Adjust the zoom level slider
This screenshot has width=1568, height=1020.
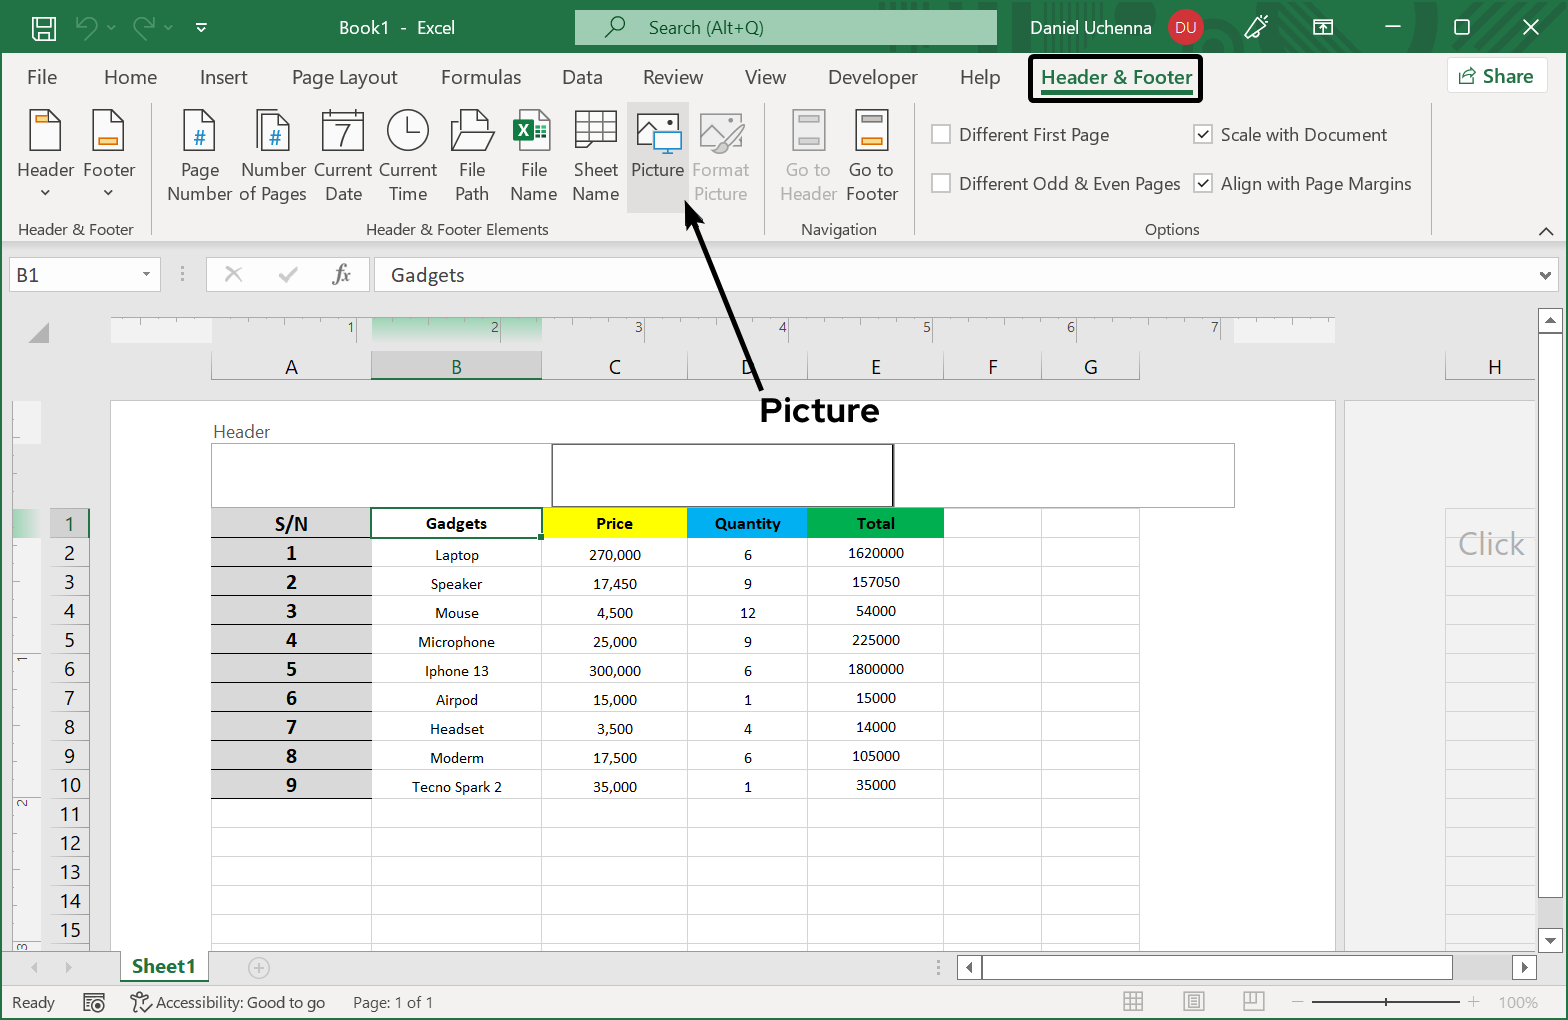tap(1385, 1002)
